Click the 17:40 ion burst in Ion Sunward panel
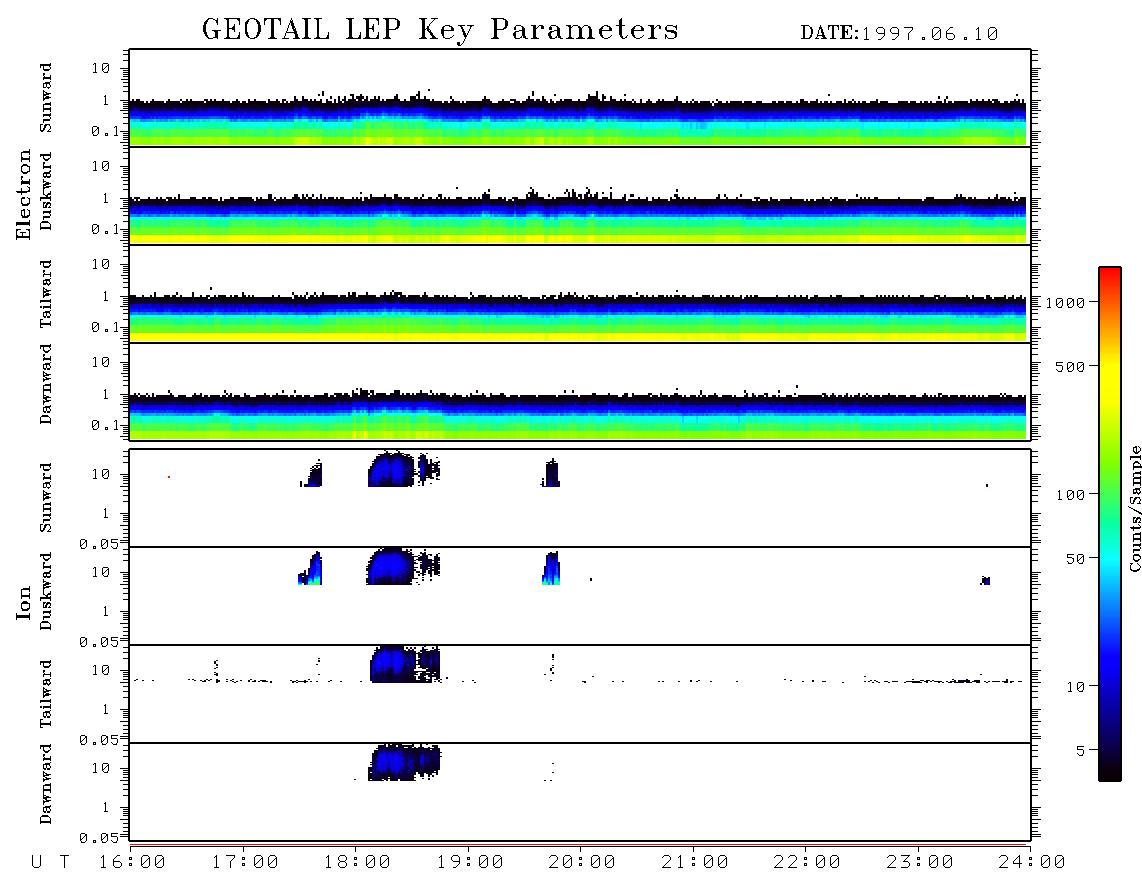 pos(312,474)
